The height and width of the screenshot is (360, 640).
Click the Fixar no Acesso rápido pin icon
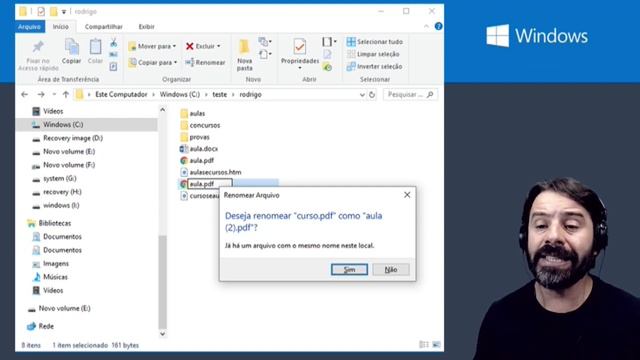coord(38,47)
